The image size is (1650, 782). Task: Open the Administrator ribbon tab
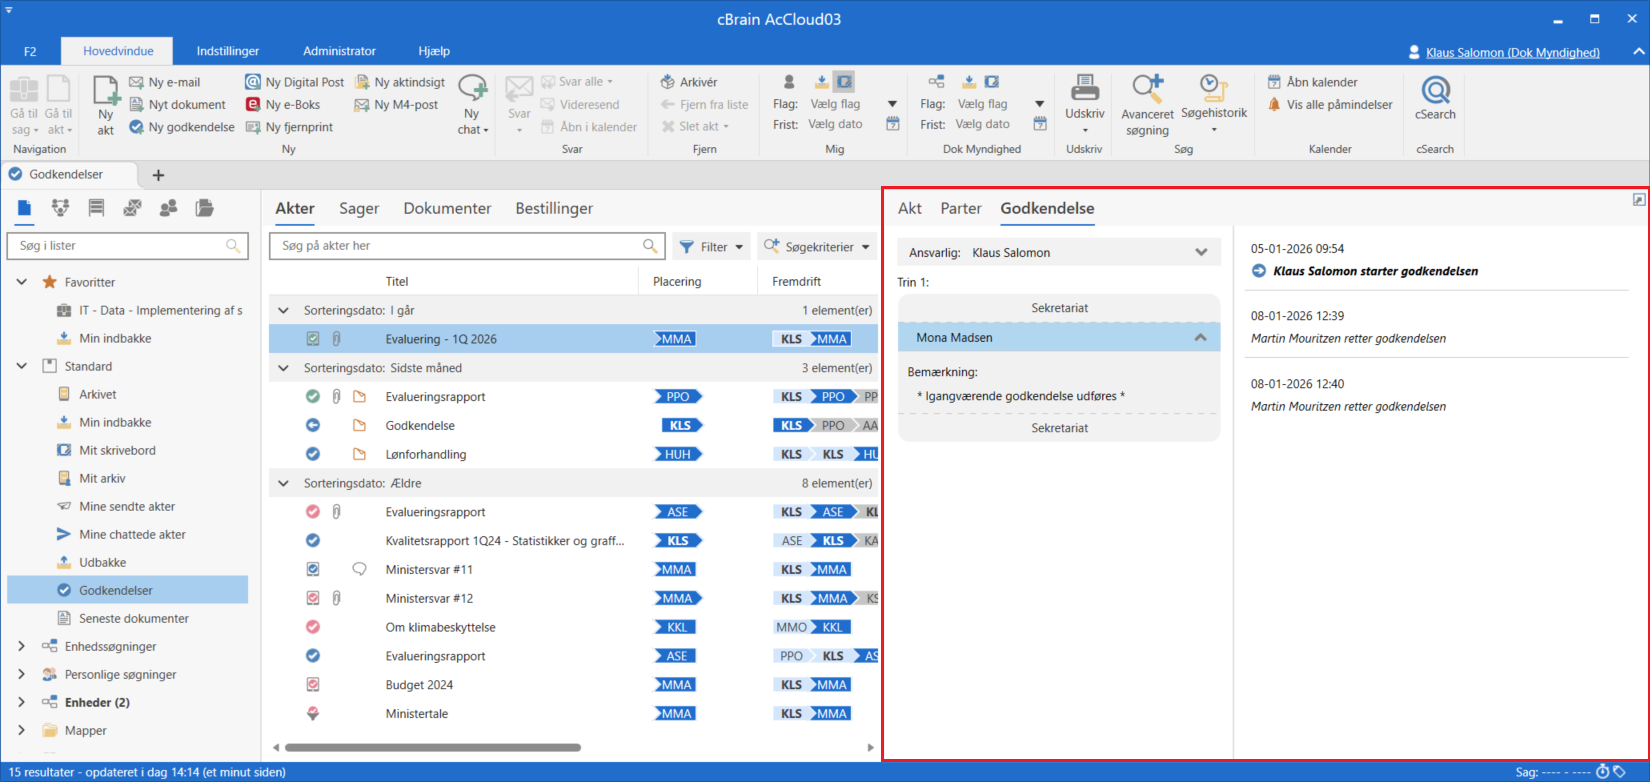coord(339,51)
